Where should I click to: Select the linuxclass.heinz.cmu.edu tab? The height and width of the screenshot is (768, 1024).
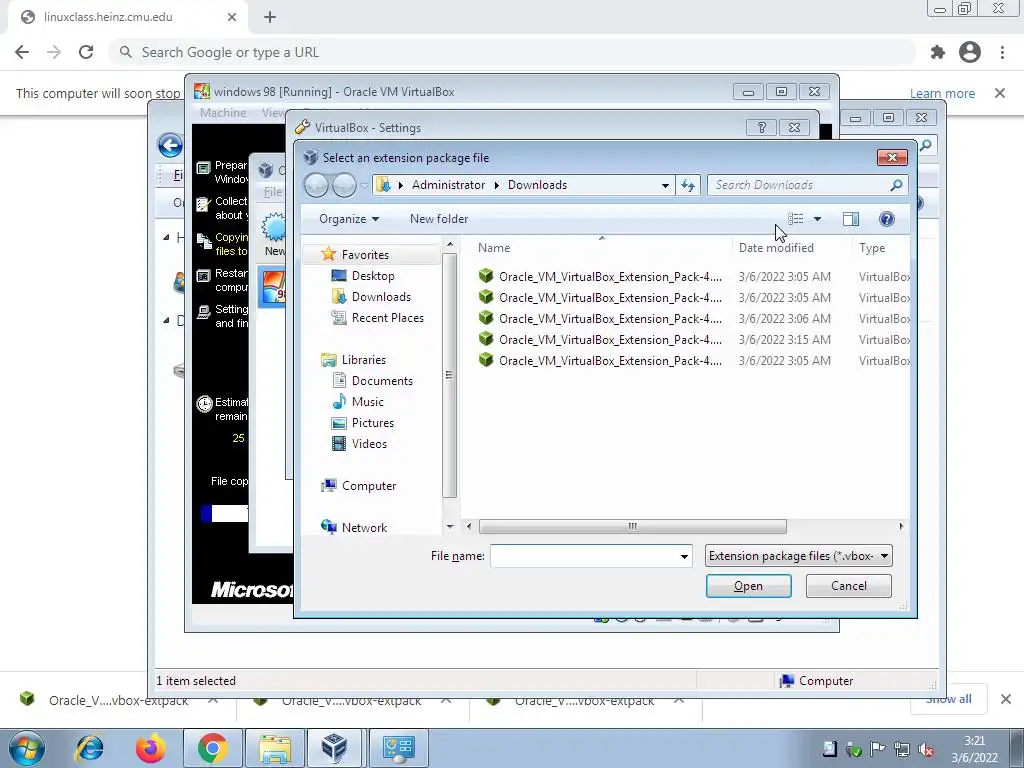(x=128, y=18)
